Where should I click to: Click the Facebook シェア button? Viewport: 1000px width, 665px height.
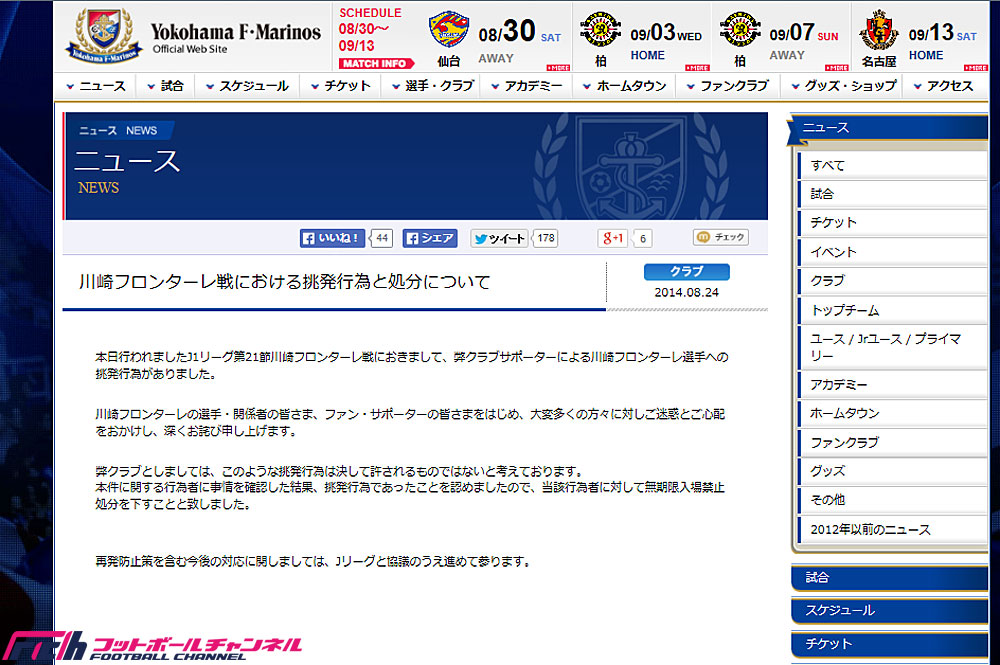(x=432, y=238)
